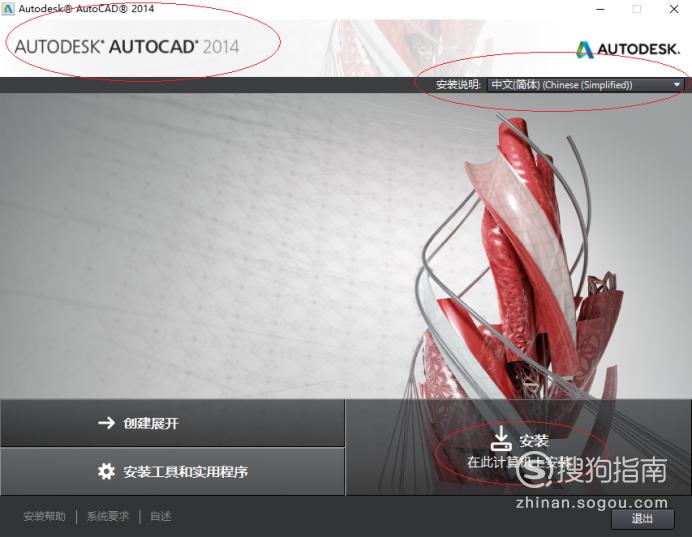Minimize the installer window
The height and width of the screenshot is (537, 692).
(x=601, y=9)
